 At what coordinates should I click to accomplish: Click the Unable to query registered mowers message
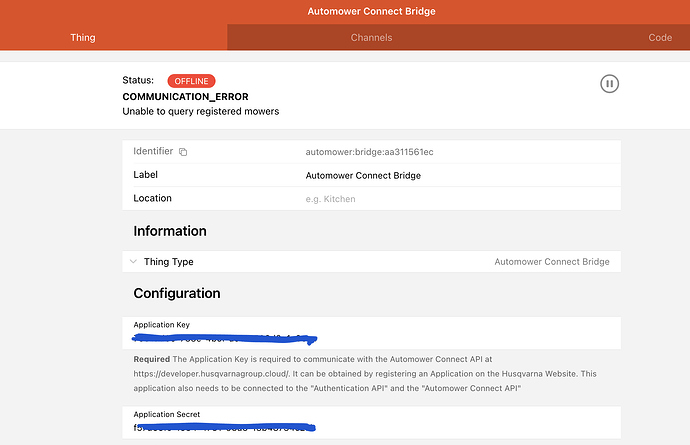(x=200, y=111)
